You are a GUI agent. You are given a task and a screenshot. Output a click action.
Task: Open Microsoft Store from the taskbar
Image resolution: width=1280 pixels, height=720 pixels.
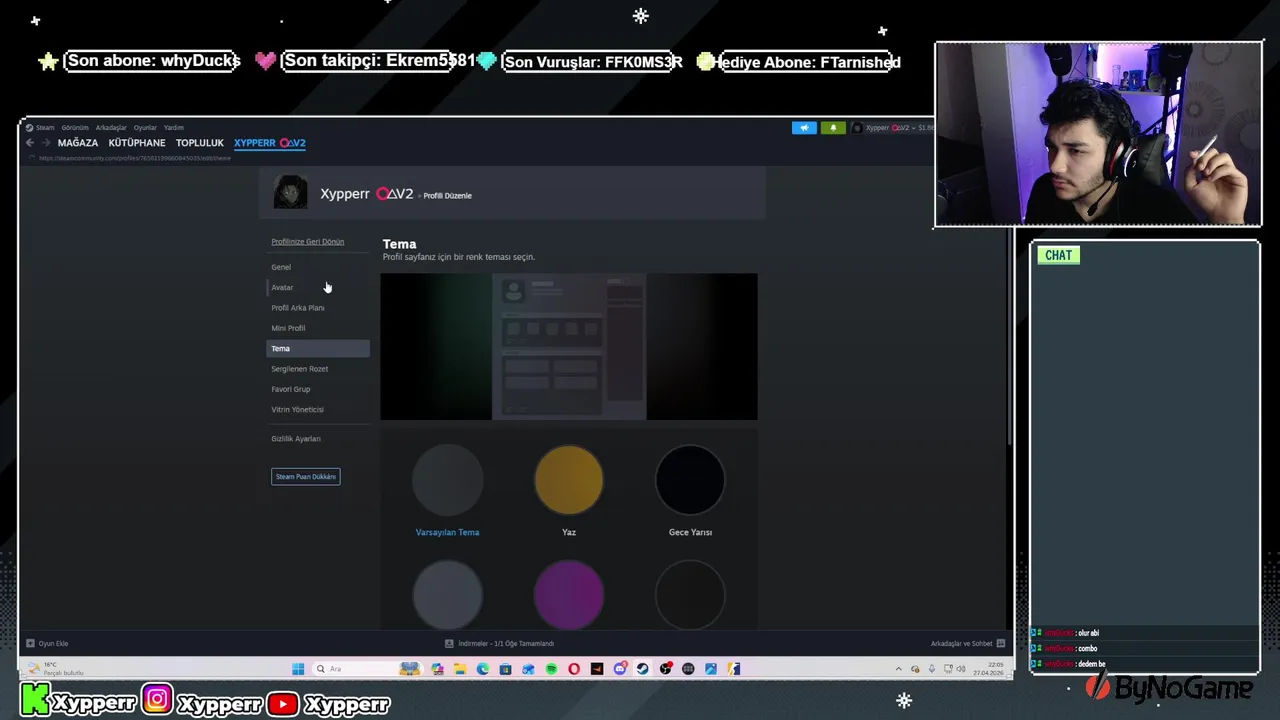(505, 669)
